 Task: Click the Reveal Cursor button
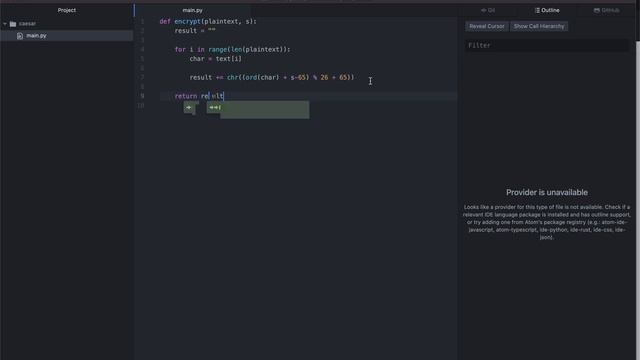(487, 26)
